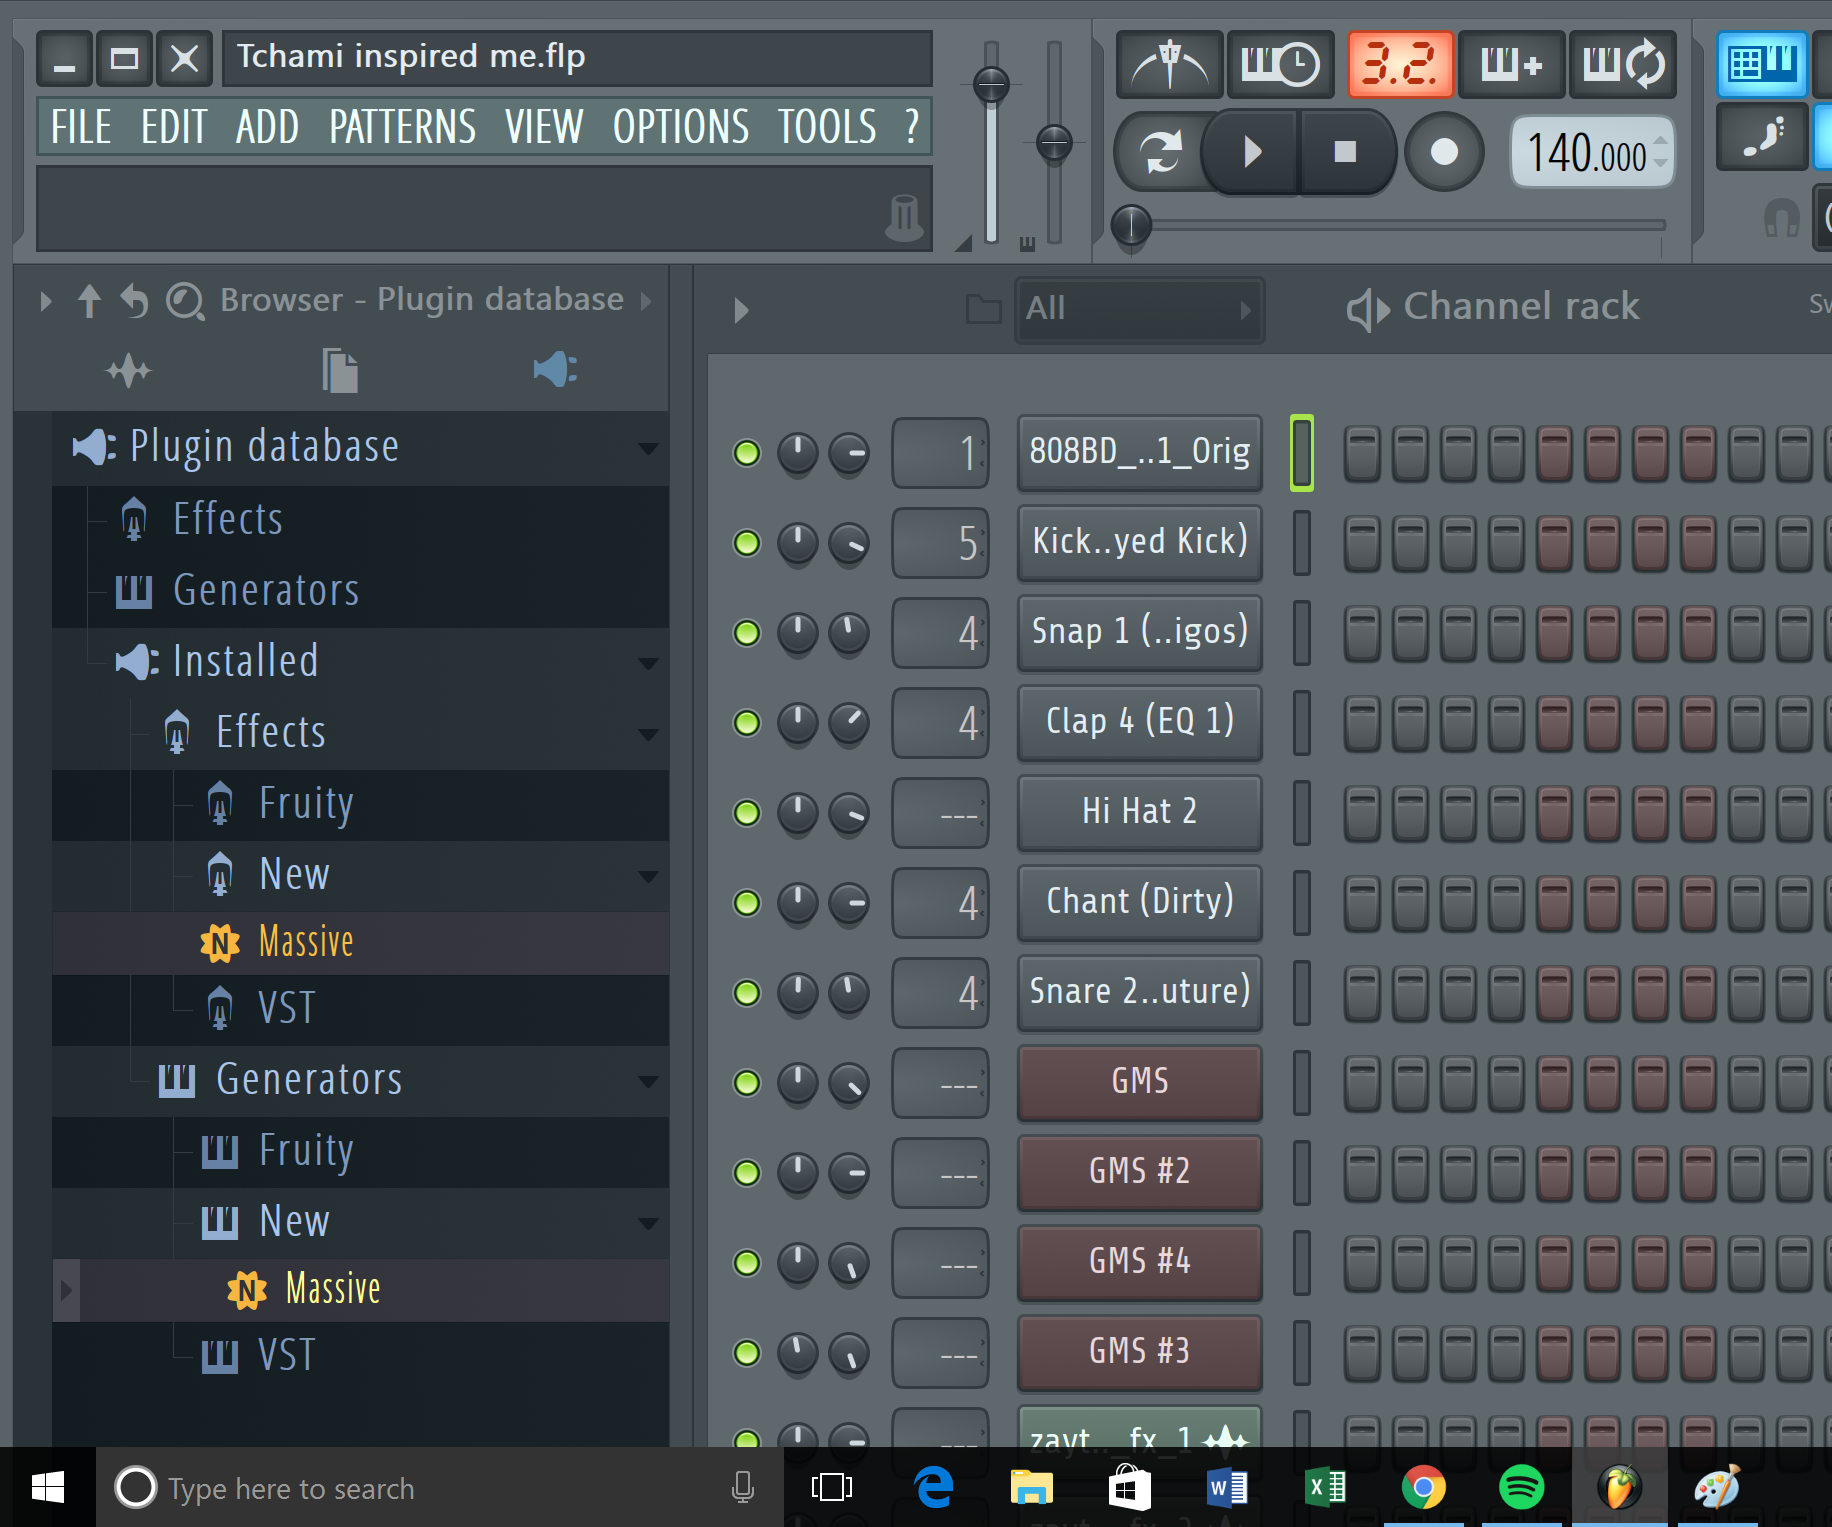Mute the Kick channel's green LED
The height and width of the screenshot is (1527, 1832).
[746, 544]
